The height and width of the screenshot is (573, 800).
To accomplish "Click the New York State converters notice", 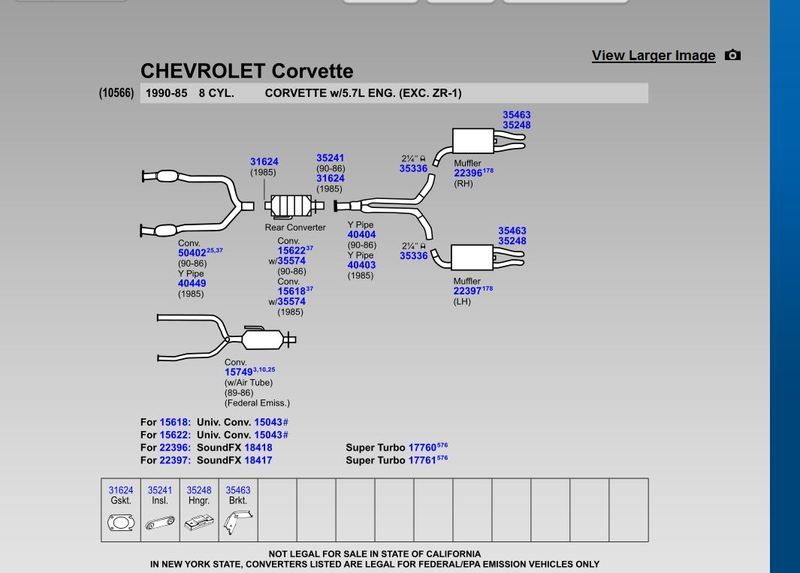I will pos(374,564).
